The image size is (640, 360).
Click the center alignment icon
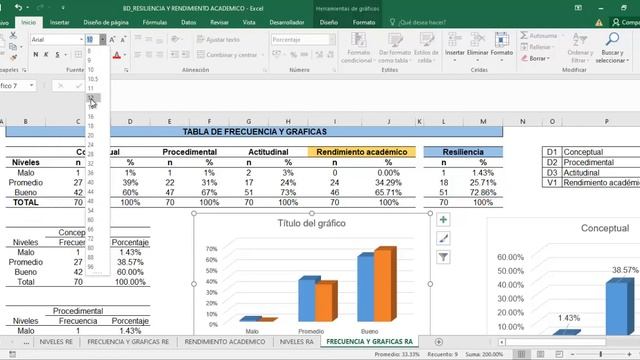pos(149,55)
